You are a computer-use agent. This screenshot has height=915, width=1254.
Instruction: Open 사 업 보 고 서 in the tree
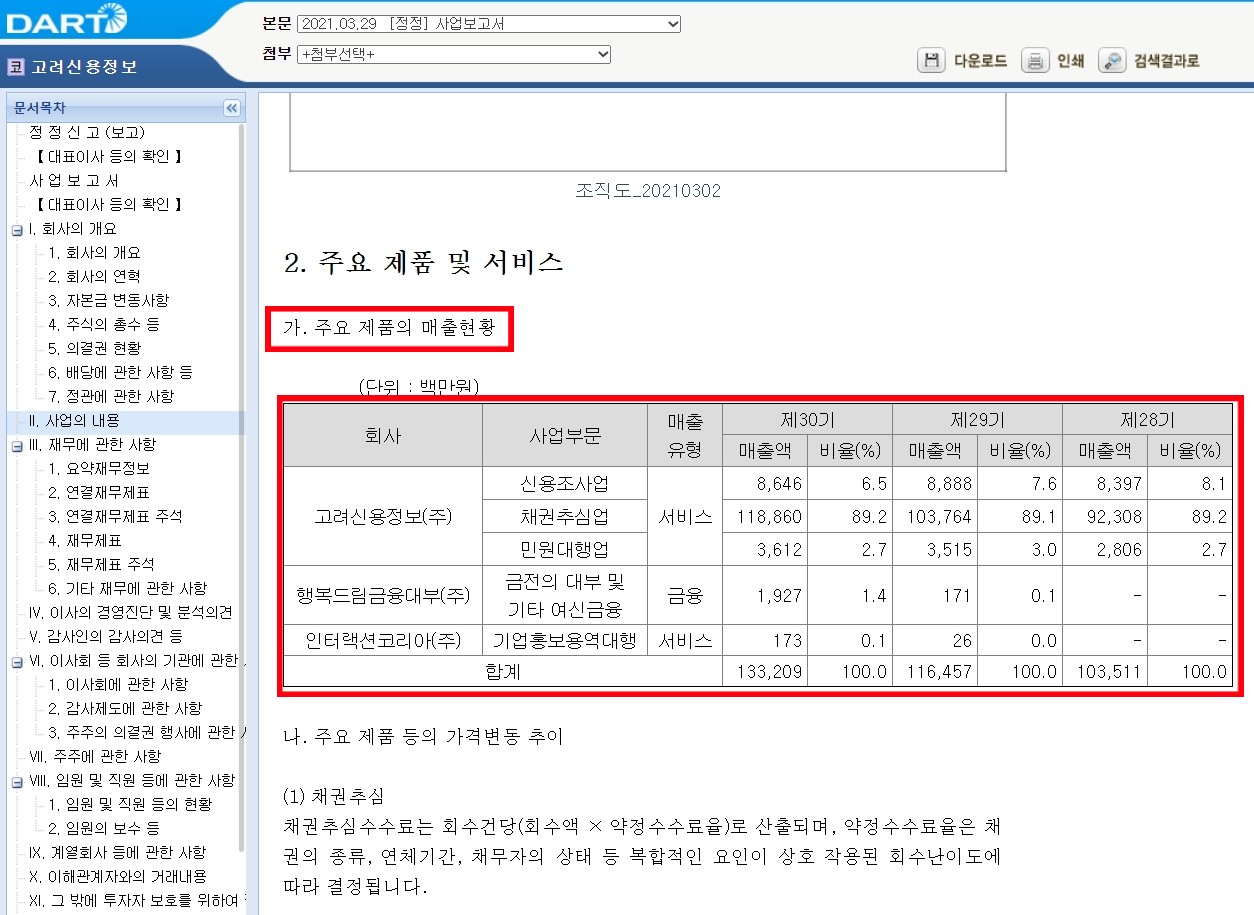(74, 180)
